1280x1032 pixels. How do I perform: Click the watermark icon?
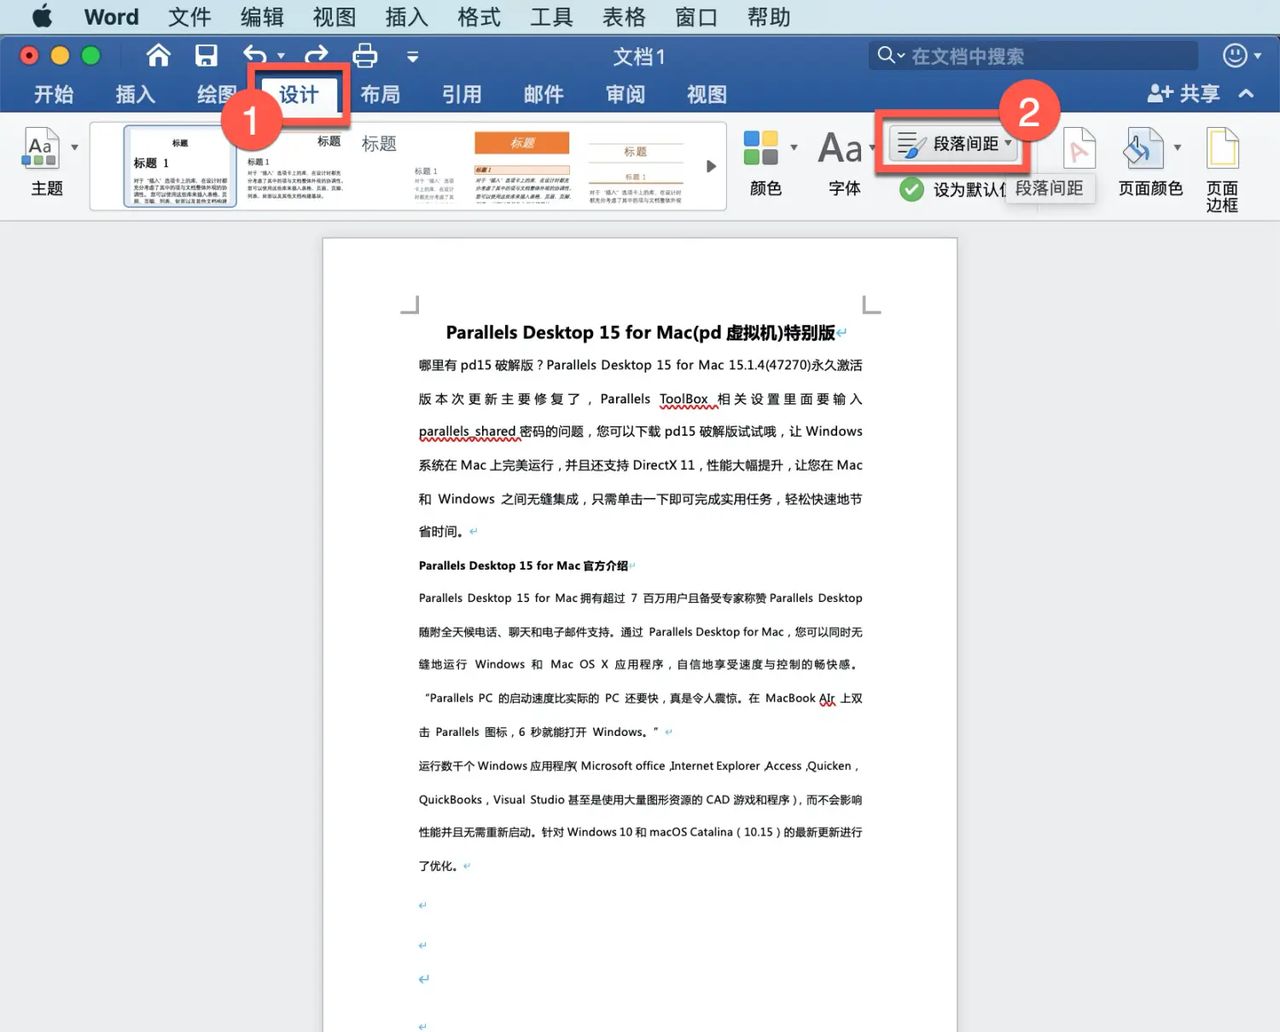pyautogui.click(x=1078, y=150)
